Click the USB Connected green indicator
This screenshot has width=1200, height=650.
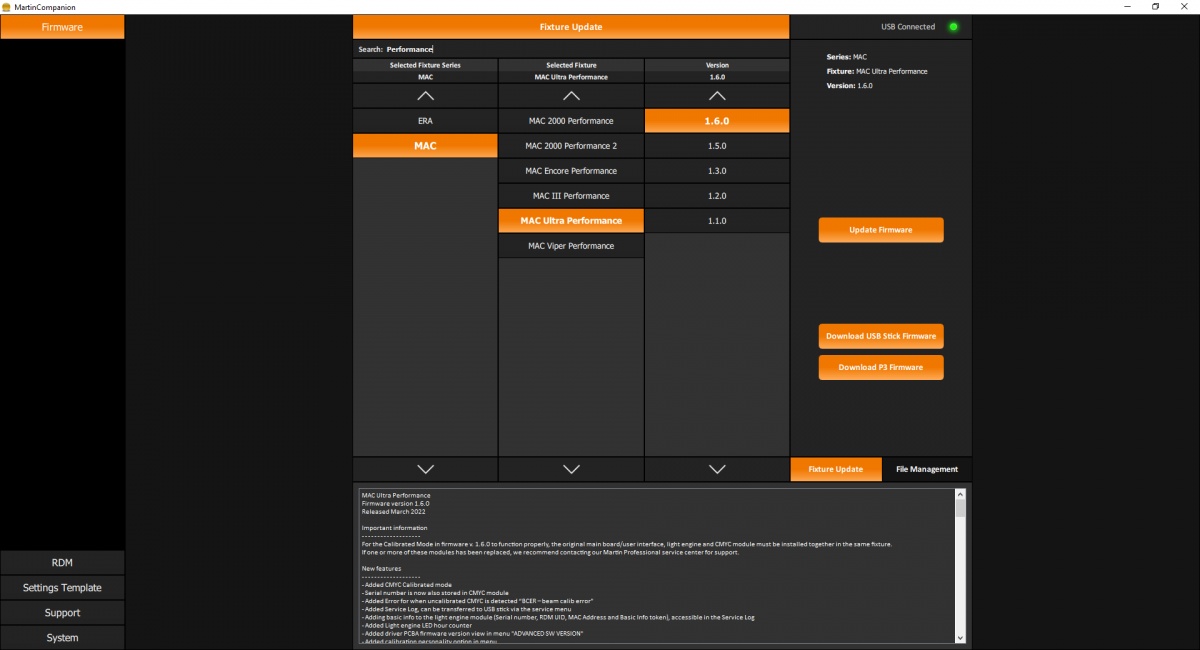click(x=953, y=27)
